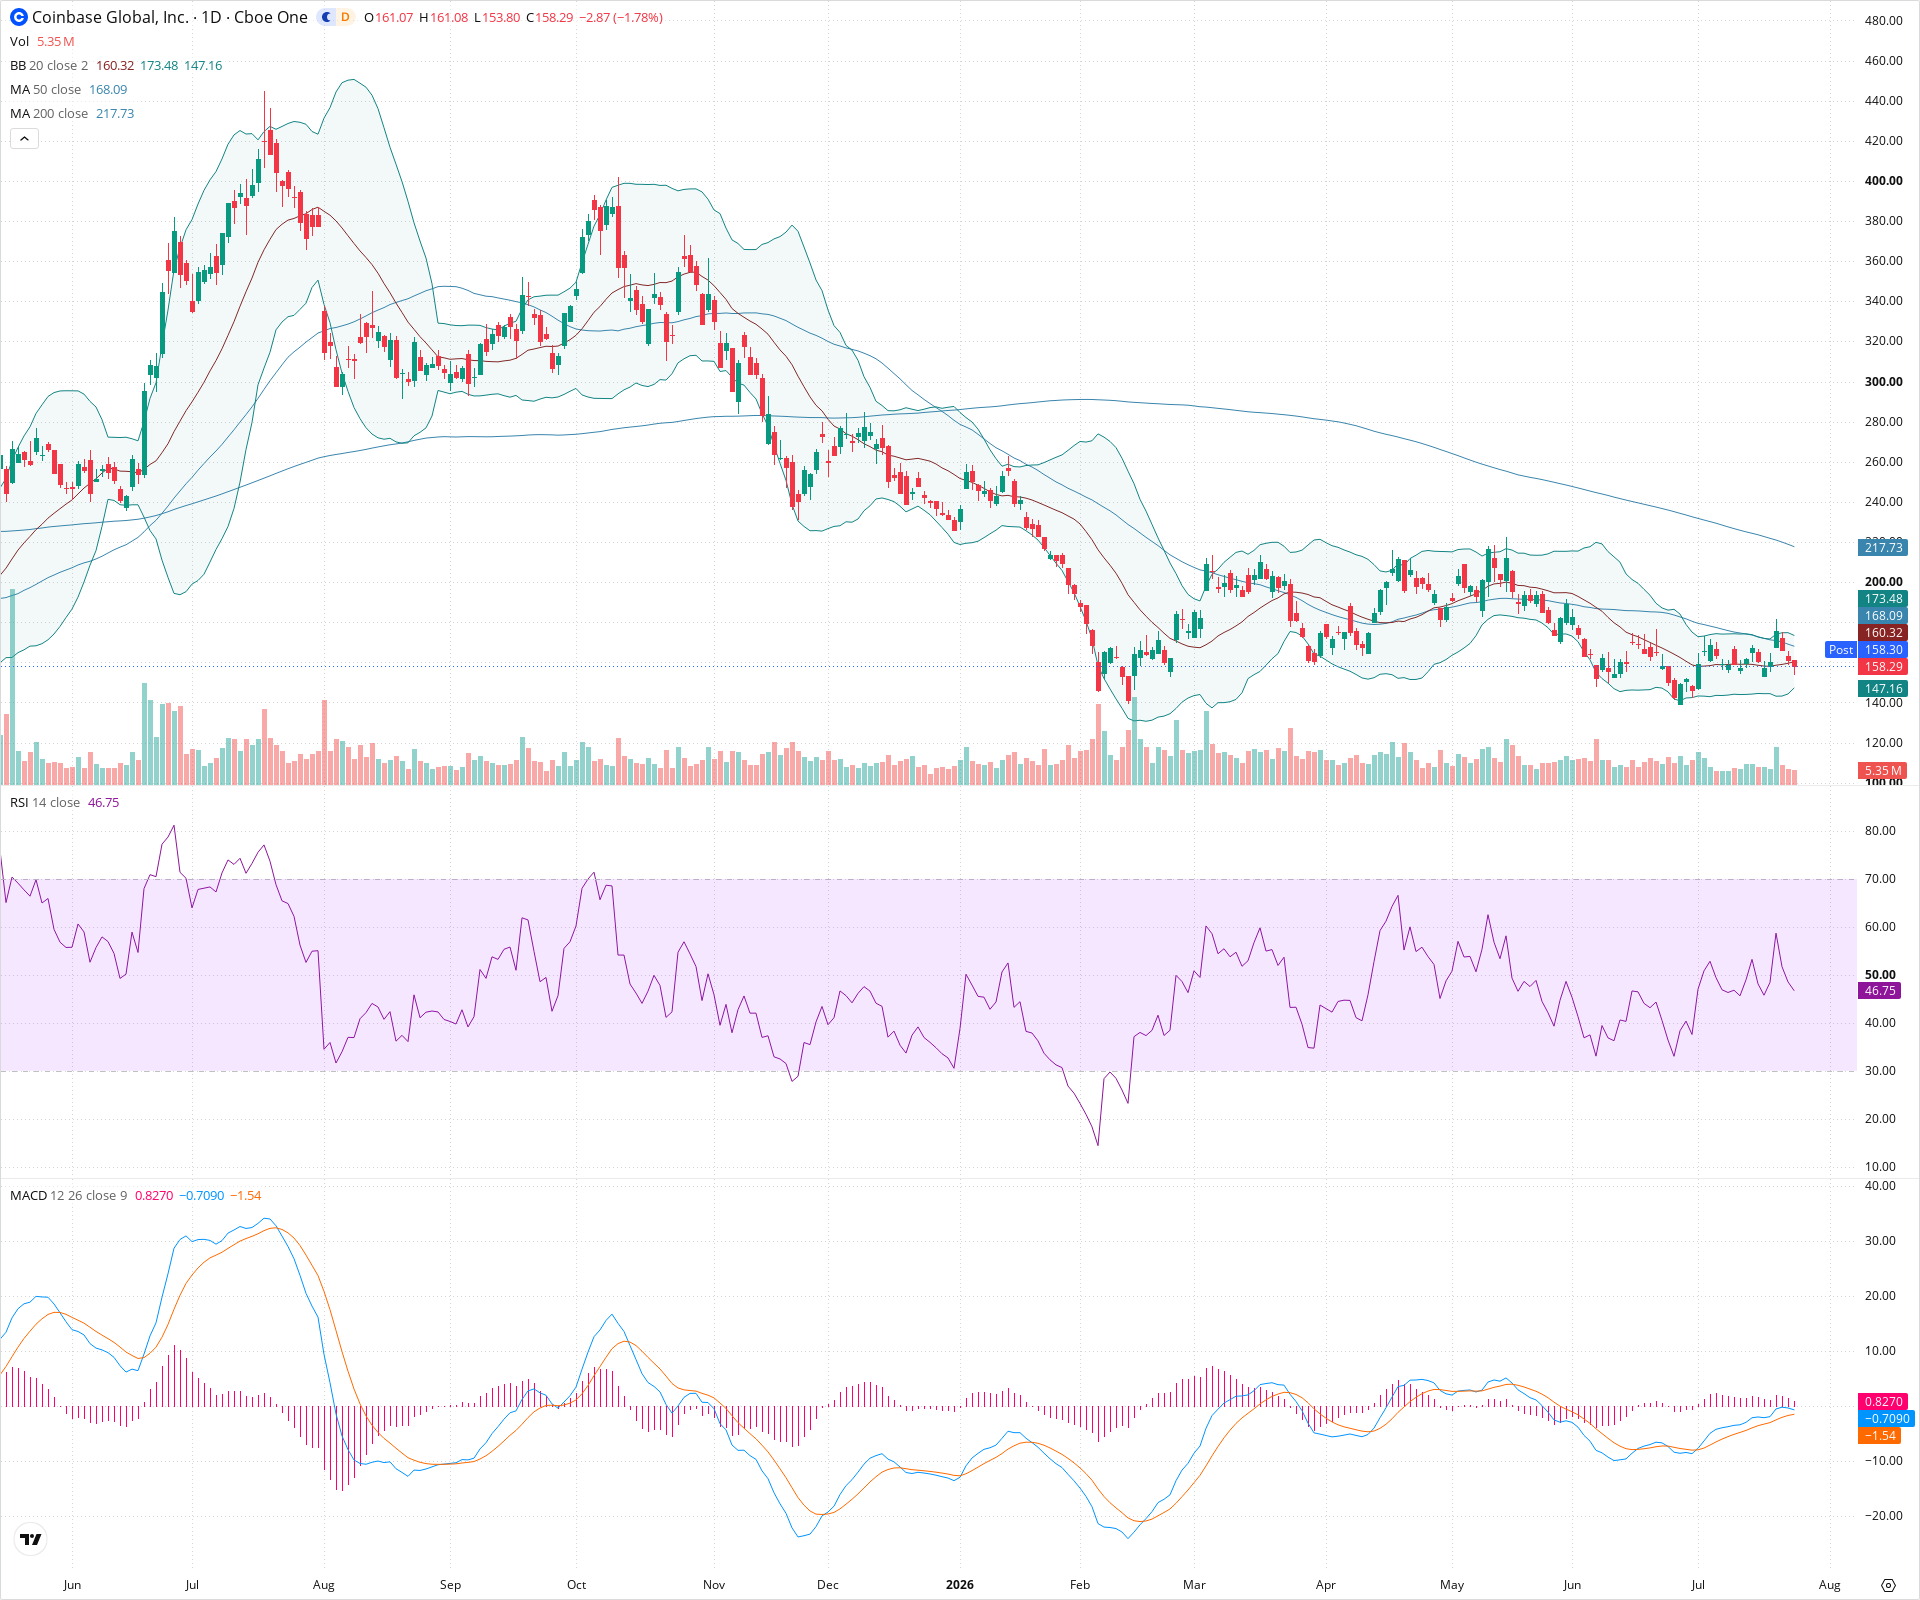Click the 480.00 tick on the price scale

pos(1884,21)
